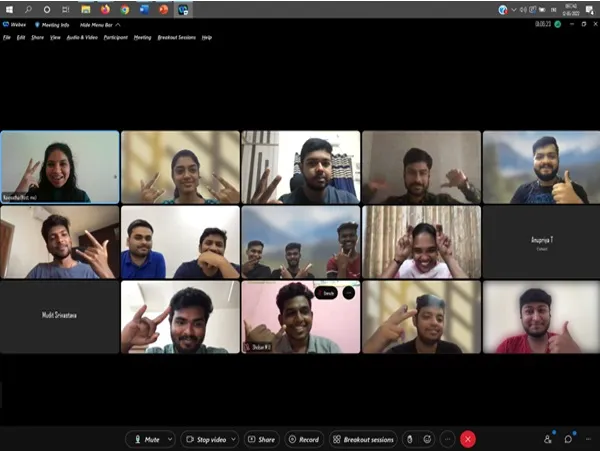Open the Chat panel icon
The height and width of the screenshot is (451, 600).
(x=568, y=439)
